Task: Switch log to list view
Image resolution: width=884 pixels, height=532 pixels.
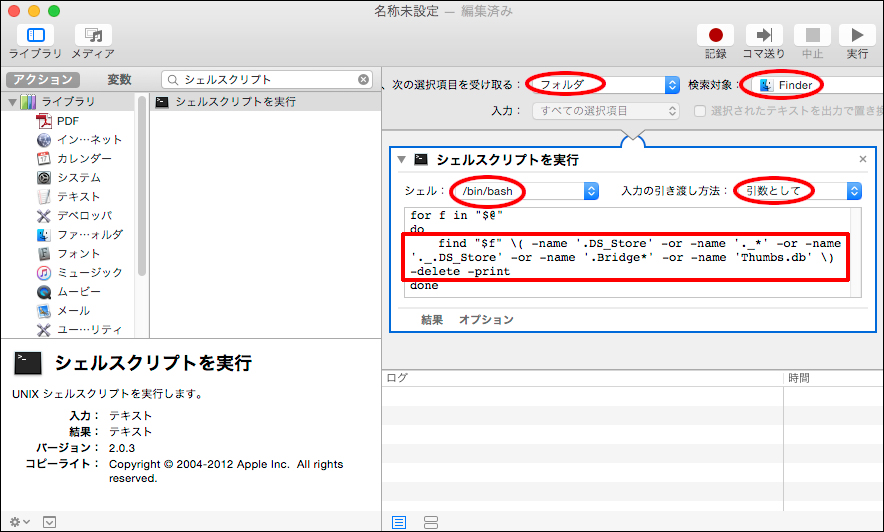Action: point(399,522)
